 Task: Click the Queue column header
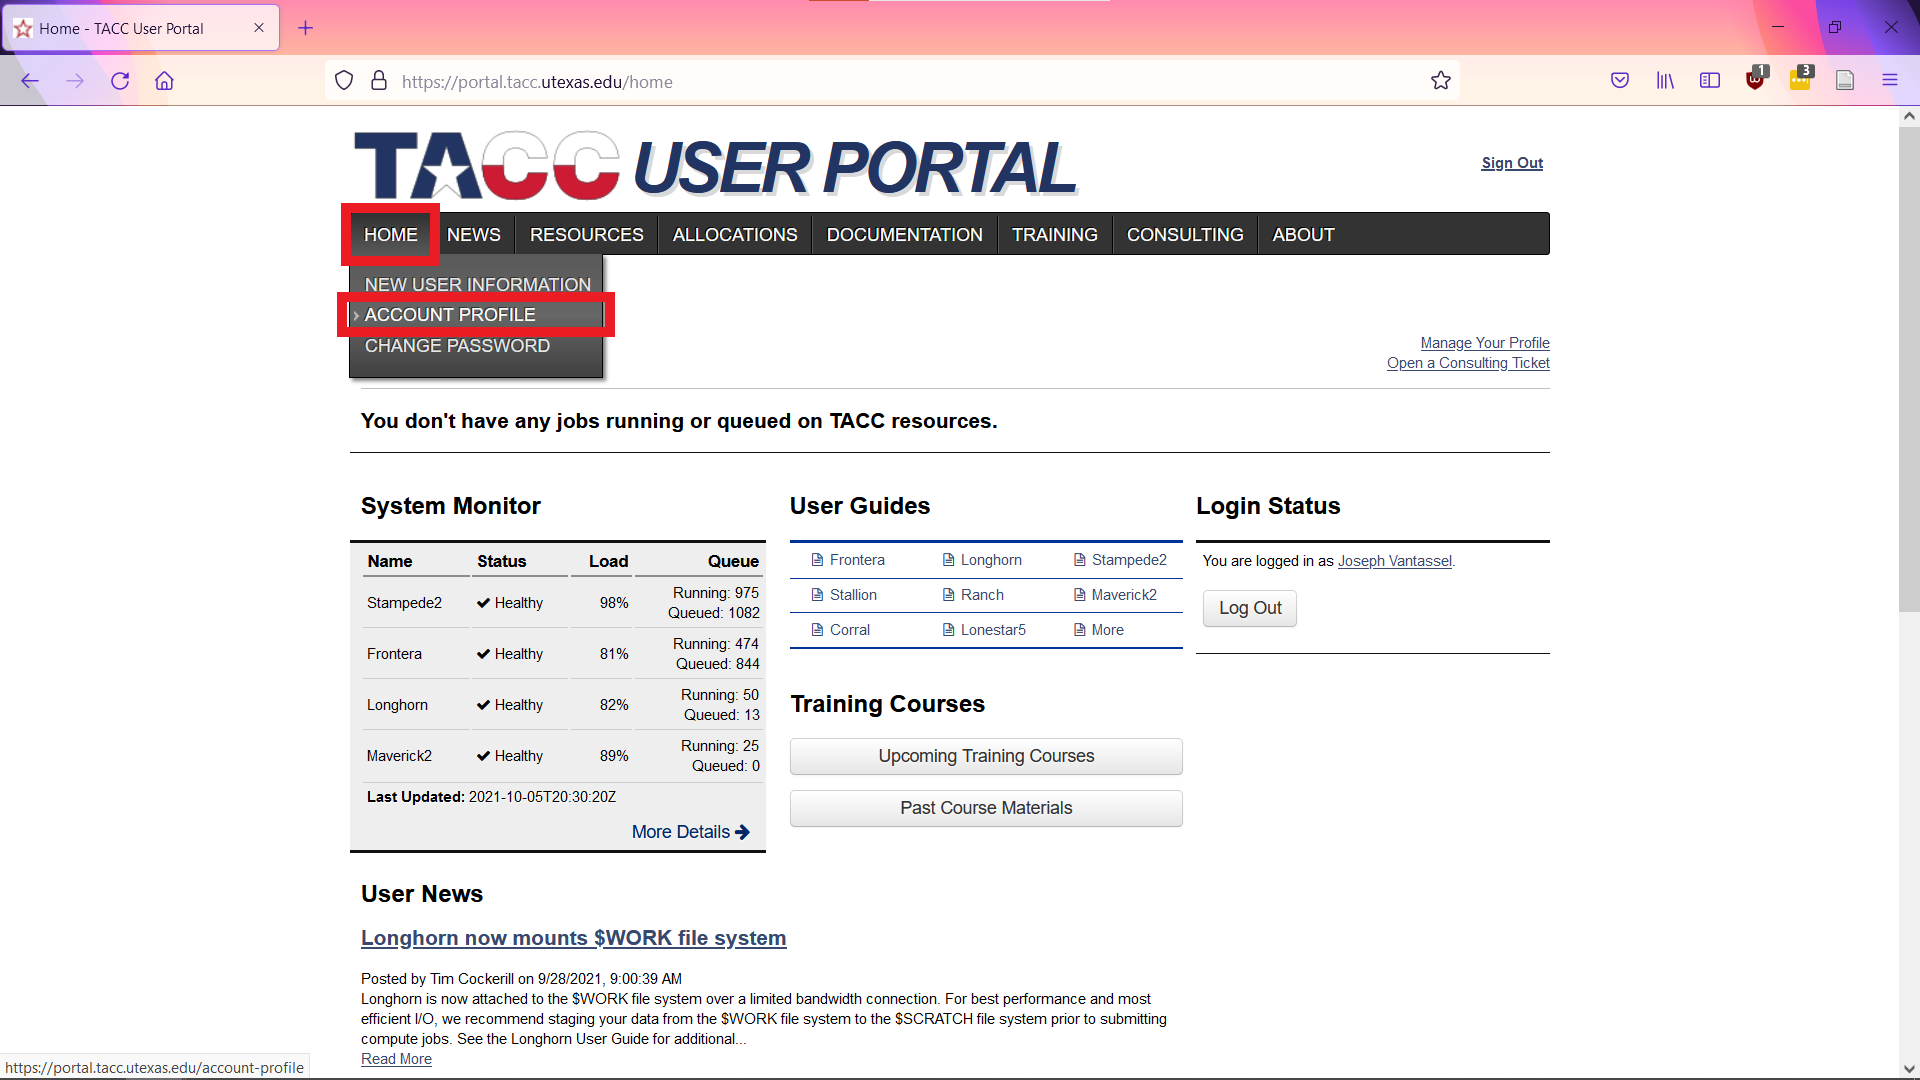733,561
